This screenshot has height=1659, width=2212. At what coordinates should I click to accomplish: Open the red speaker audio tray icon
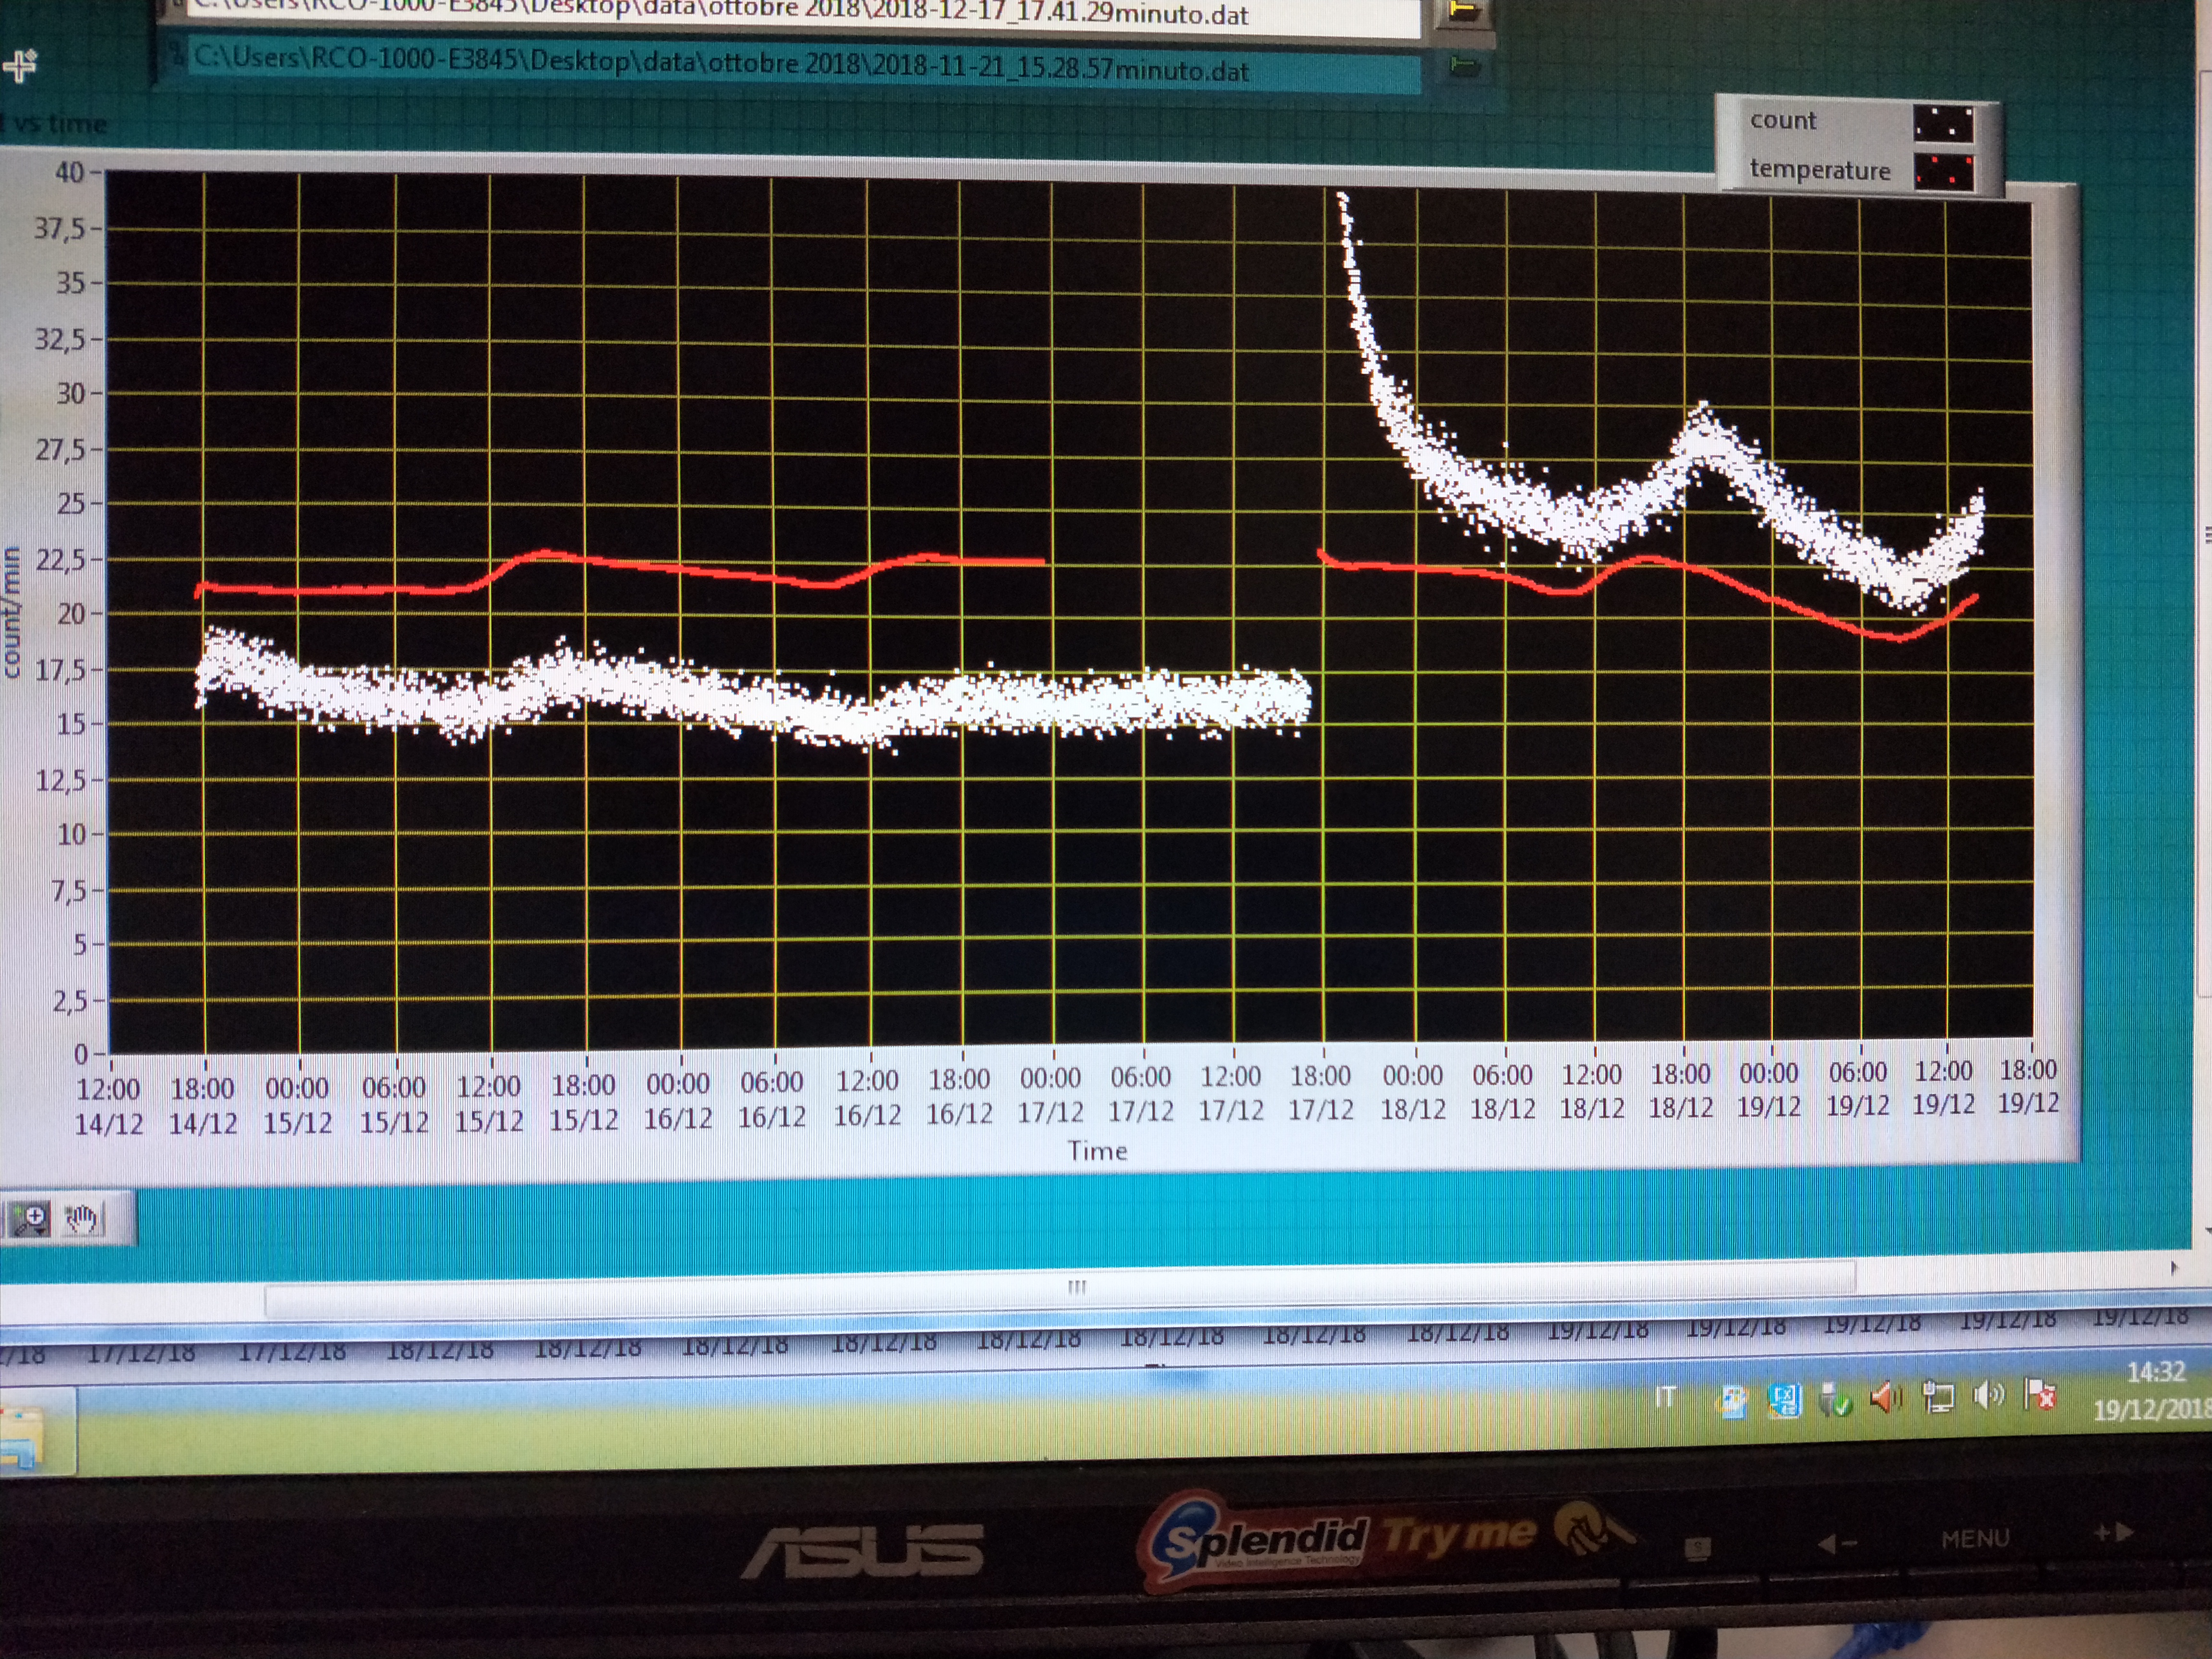point(1885,1398)
